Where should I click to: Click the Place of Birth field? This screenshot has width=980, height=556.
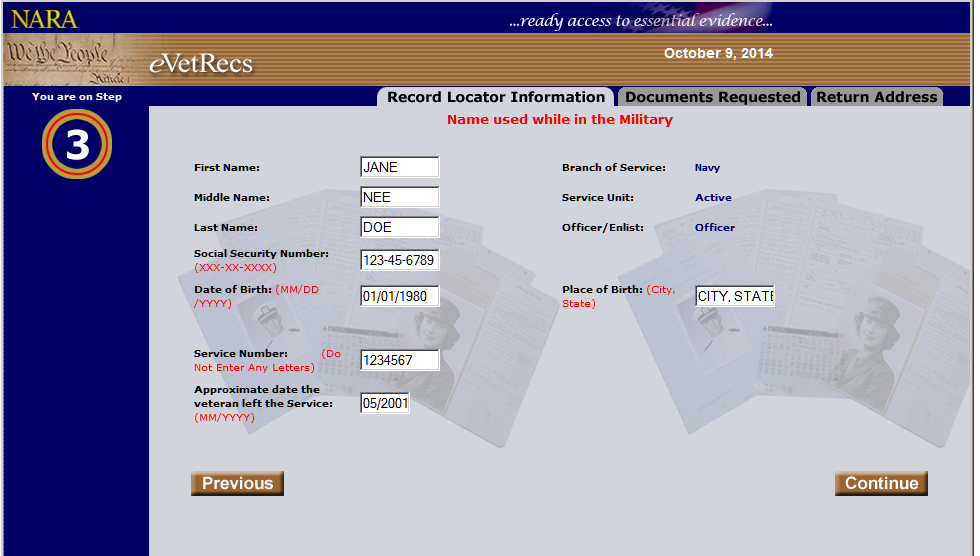(x=735, y=296)
